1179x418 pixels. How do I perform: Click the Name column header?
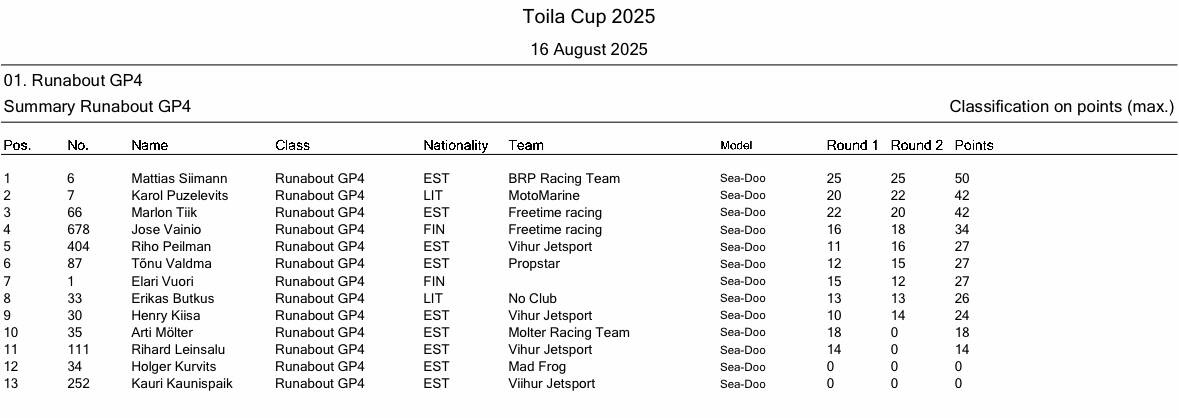150,146
